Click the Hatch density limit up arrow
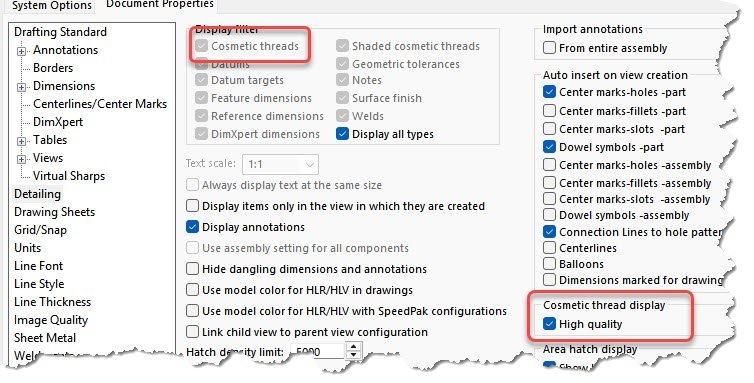Viewport: 754px width, 383px height. click(354, 347)
